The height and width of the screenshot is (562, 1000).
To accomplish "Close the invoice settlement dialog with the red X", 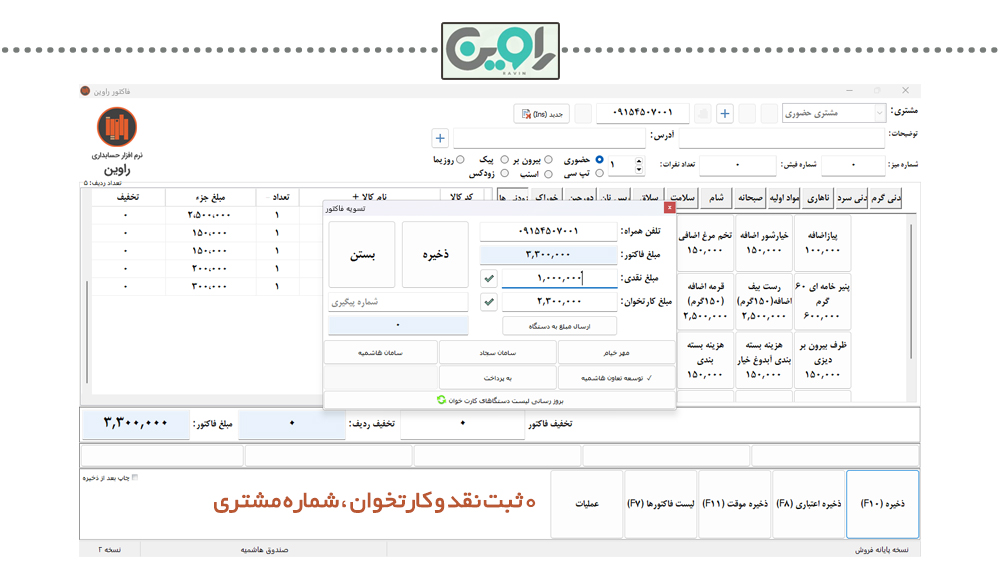I will point(669,208).
